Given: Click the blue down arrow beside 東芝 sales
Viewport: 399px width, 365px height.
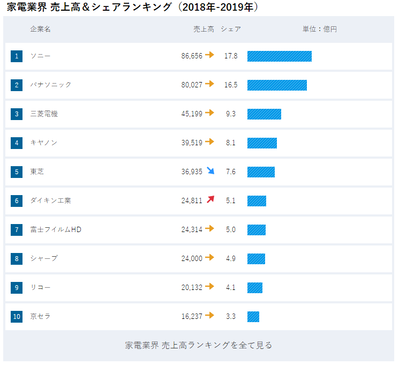Looking at the screenshot, I should tap(210, 171).
